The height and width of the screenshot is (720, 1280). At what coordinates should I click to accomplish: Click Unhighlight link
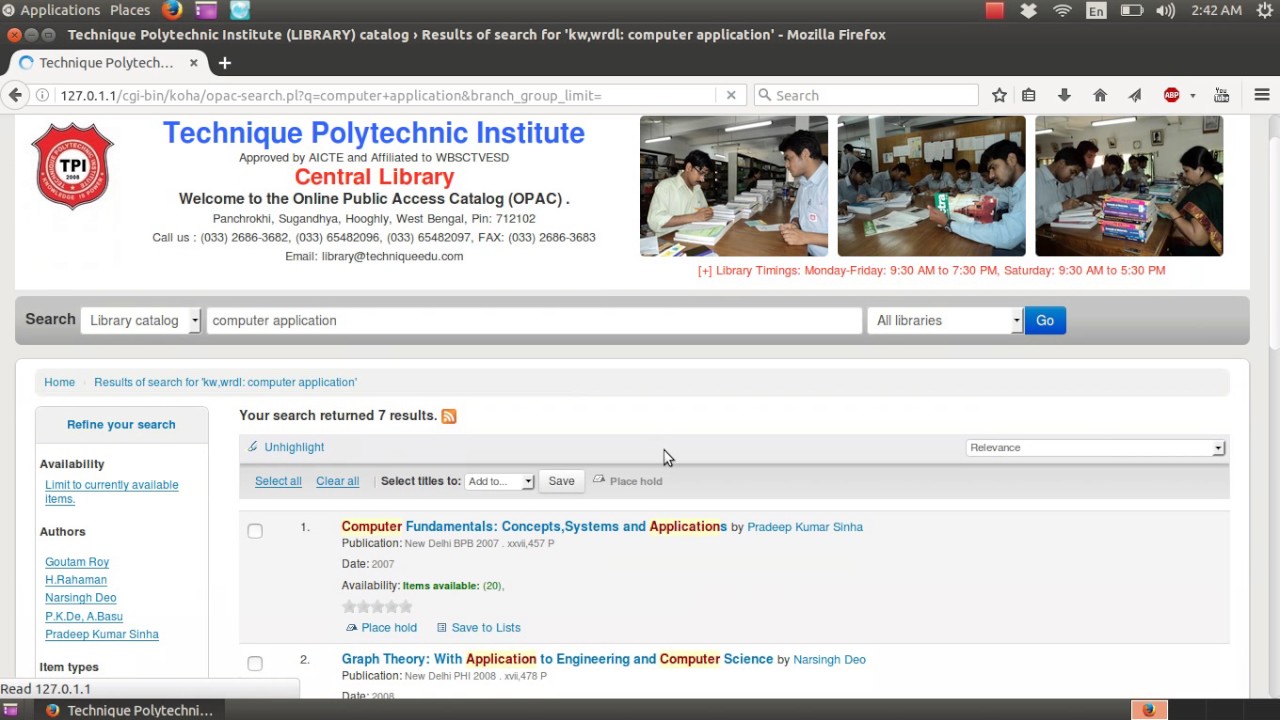coord(294,447)
